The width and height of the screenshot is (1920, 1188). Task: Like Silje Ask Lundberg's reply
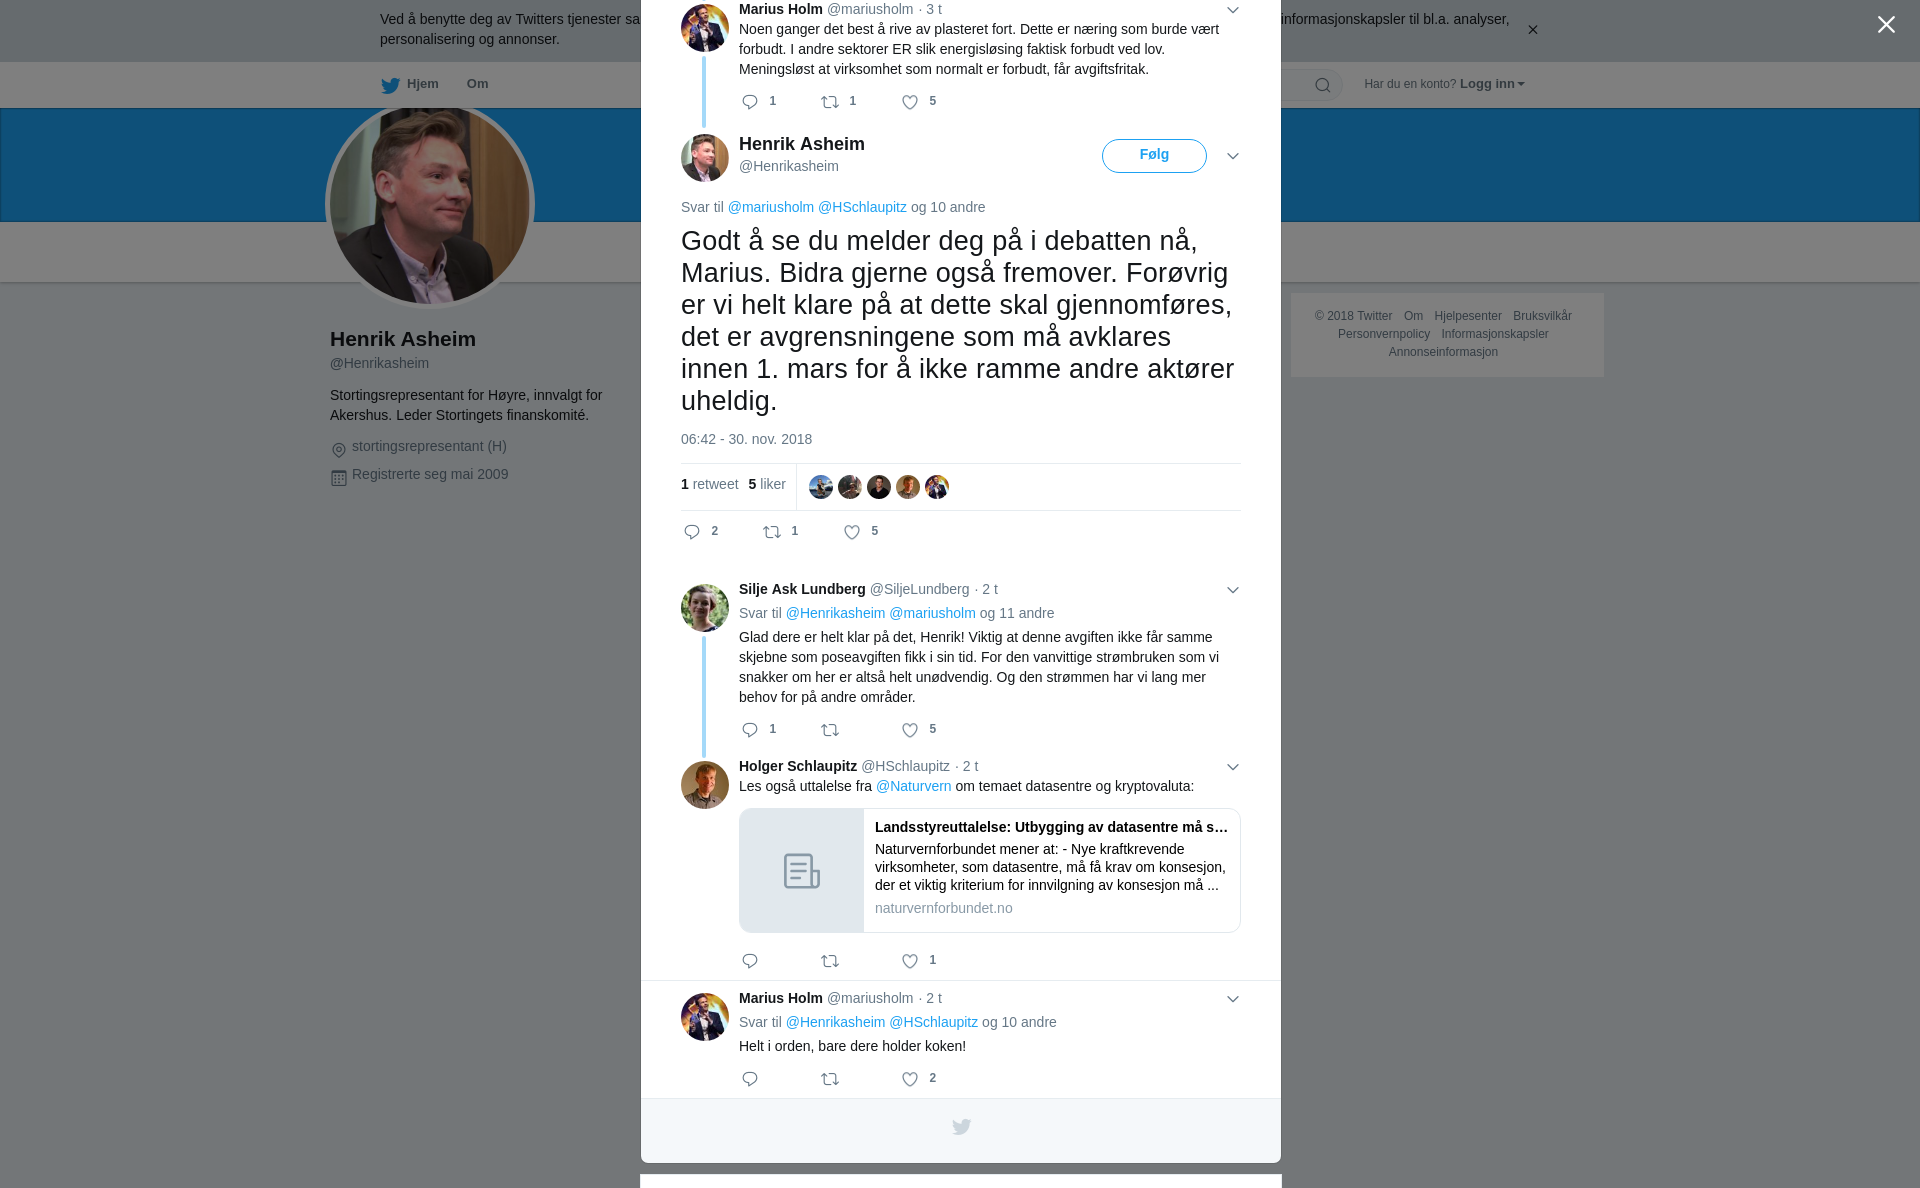tap(910, 730)
